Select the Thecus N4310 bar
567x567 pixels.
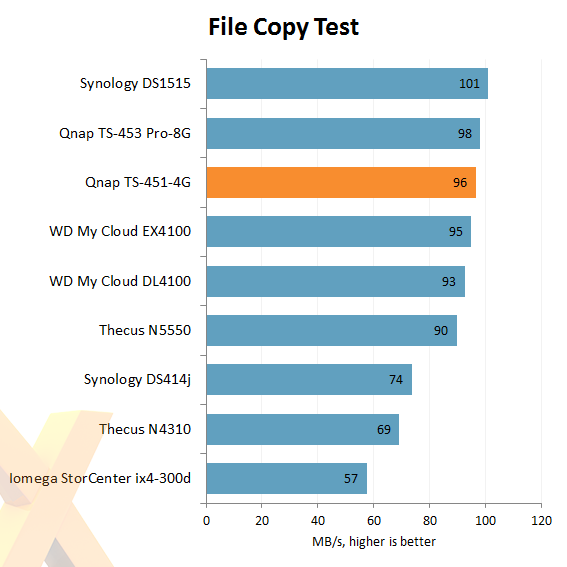coord(303,429)
